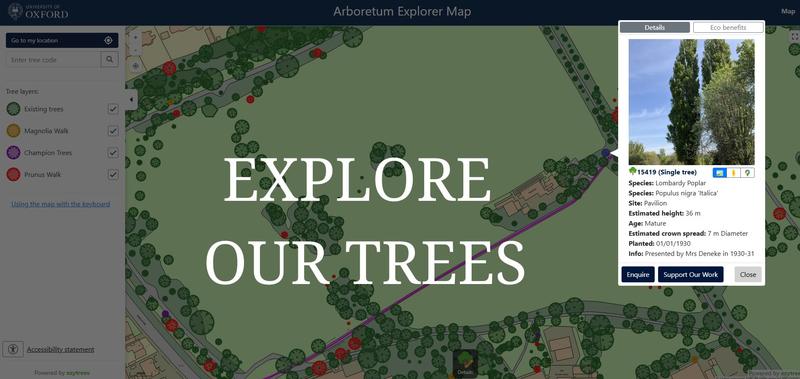Click the red Prunus Walk layer icon
The width and height of the screenshot is (800, 379).
14,174
